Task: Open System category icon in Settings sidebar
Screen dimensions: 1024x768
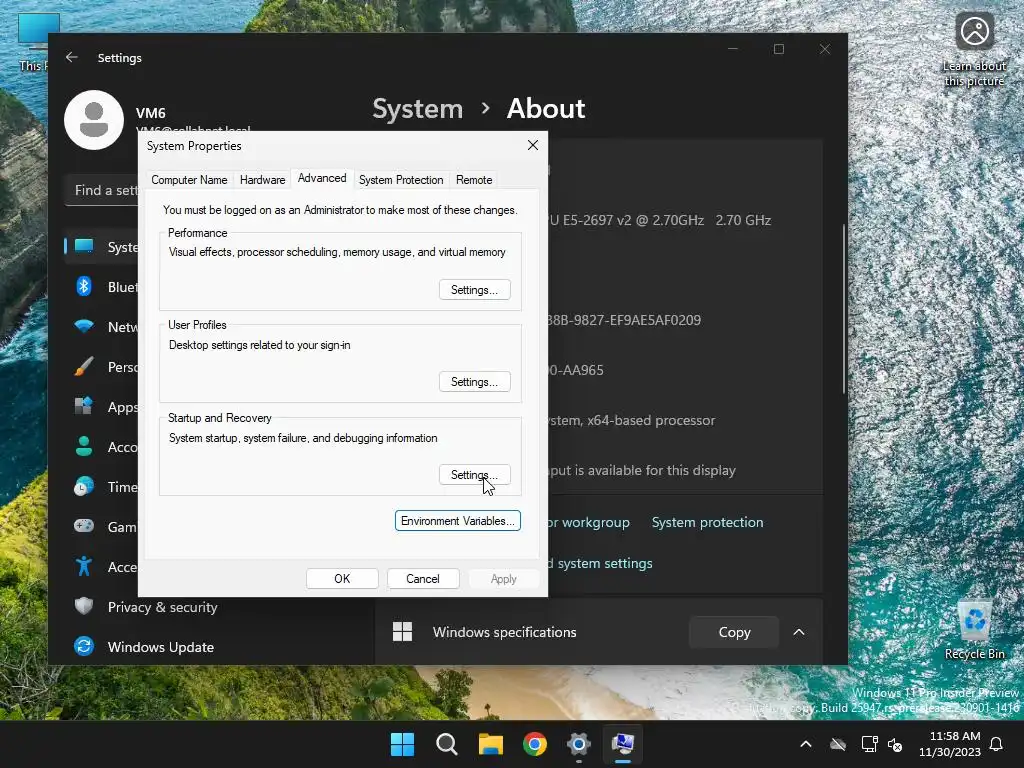Action: [84, 246]
